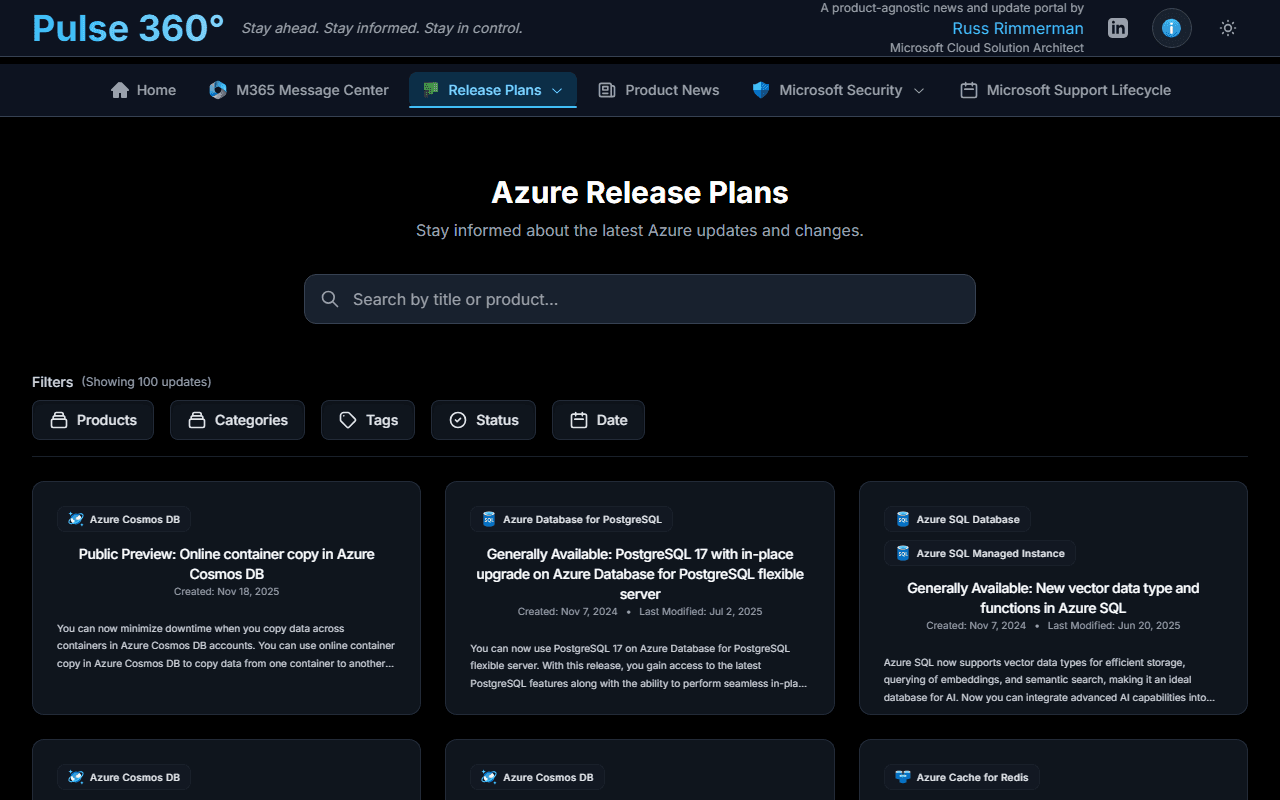Open the Microsoft Security menu label
This screenshot has height=800, width=1280.
(x=840, y=90)
